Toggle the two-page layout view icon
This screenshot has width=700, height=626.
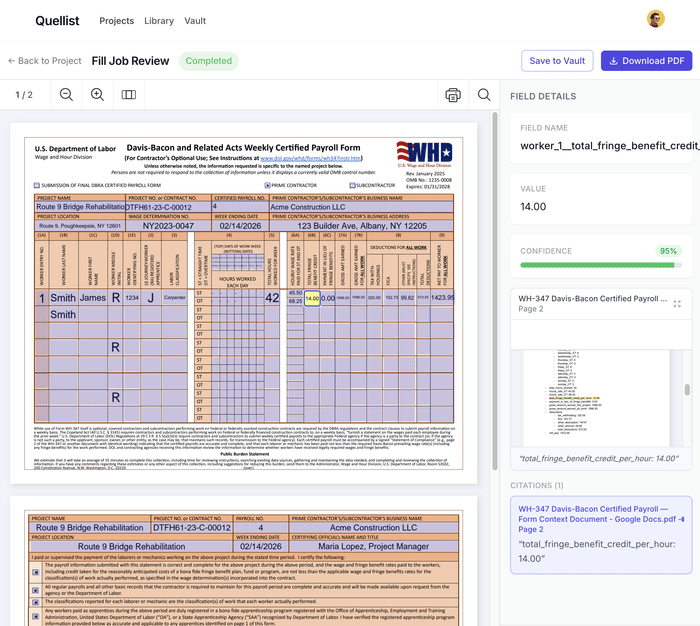128,95
